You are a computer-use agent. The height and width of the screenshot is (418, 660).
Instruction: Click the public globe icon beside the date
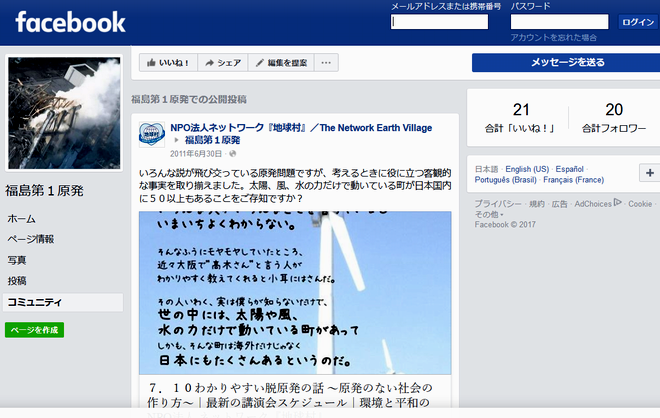(232, 154)
